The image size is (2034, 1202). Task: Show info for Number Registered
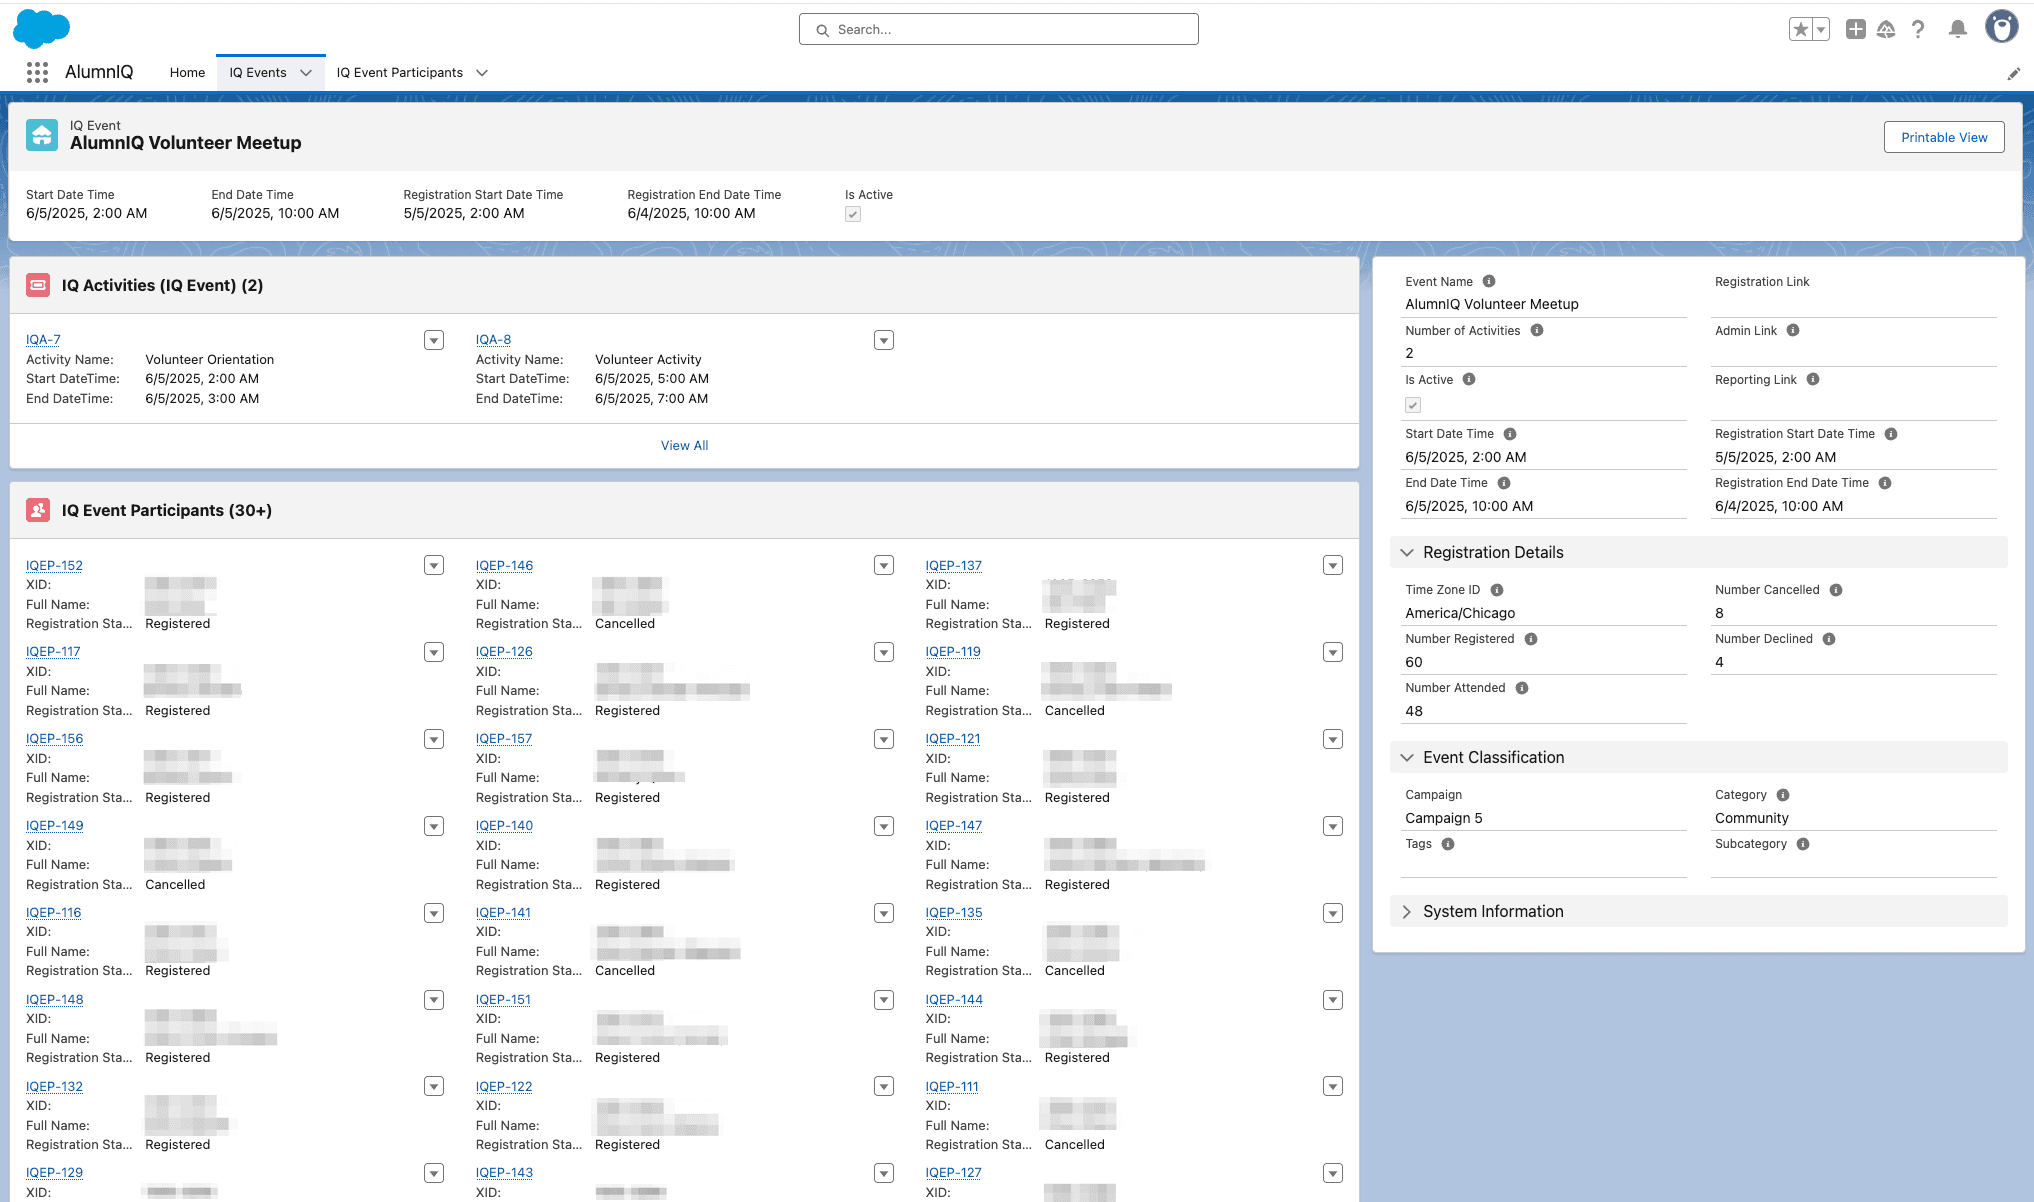coord(1531,638)
